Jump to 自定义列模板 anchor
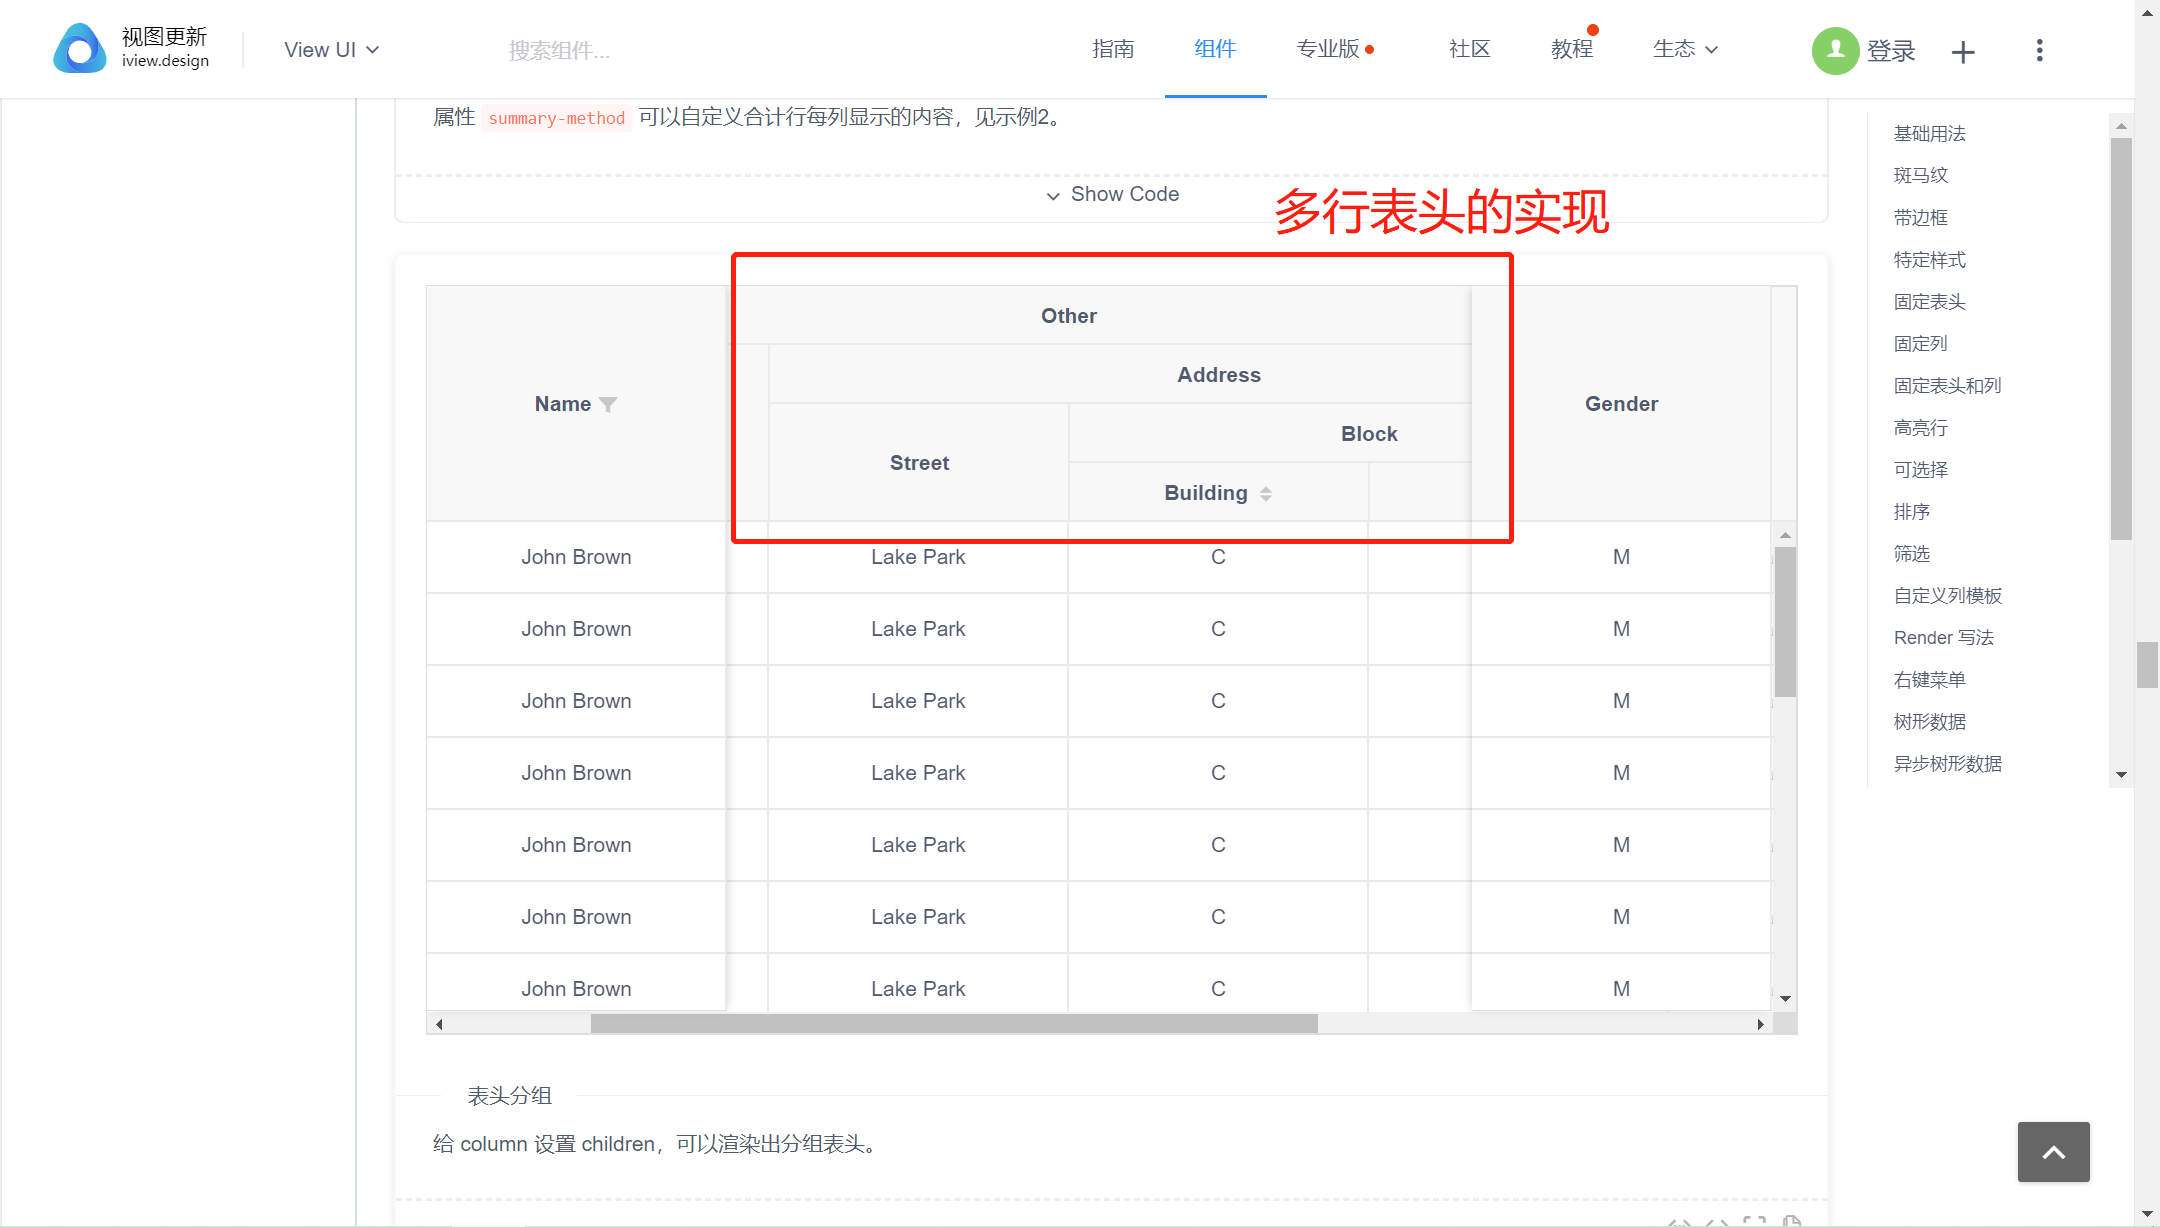The height and width of the screenshot is (1227, 2160). tap(1947, 595)
